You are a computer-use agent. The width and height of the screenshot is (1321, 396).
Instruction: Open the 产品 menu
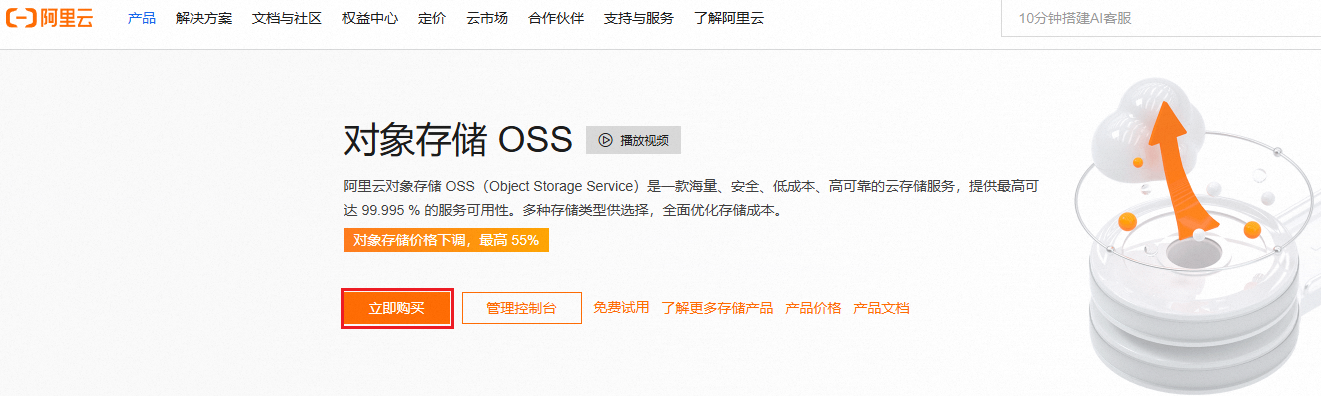tap(142, 18)
